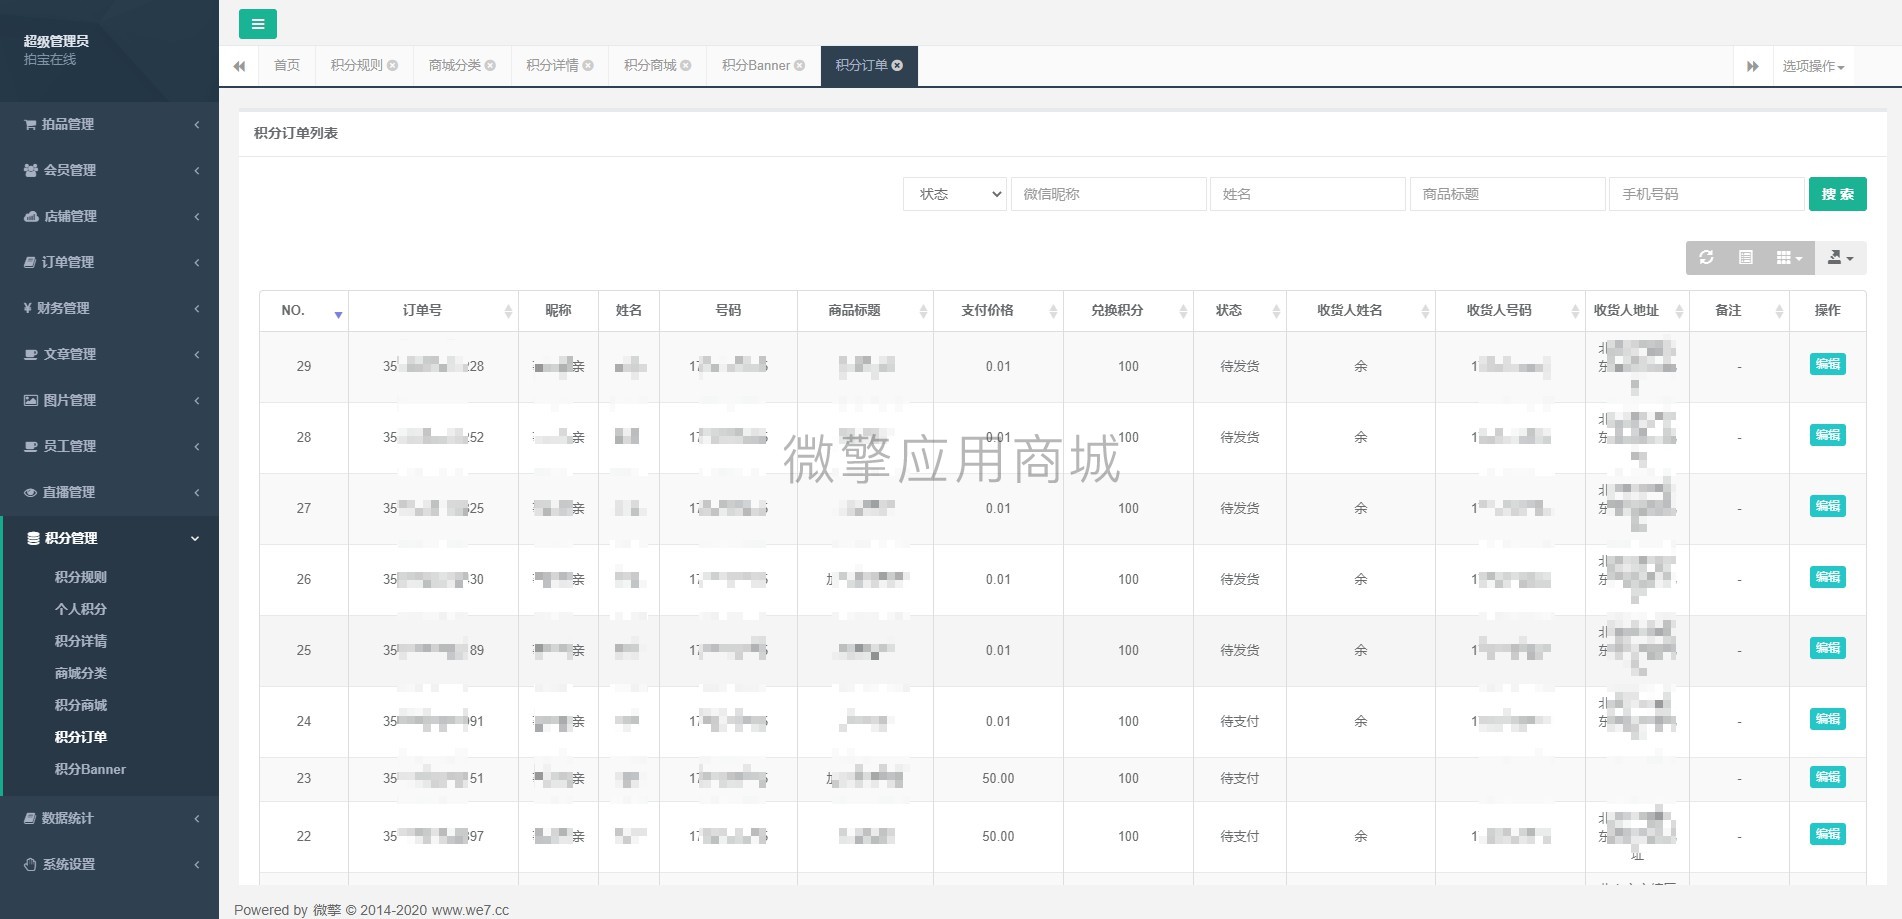Focus the 手机号码 search field

tap(1706, 194)
